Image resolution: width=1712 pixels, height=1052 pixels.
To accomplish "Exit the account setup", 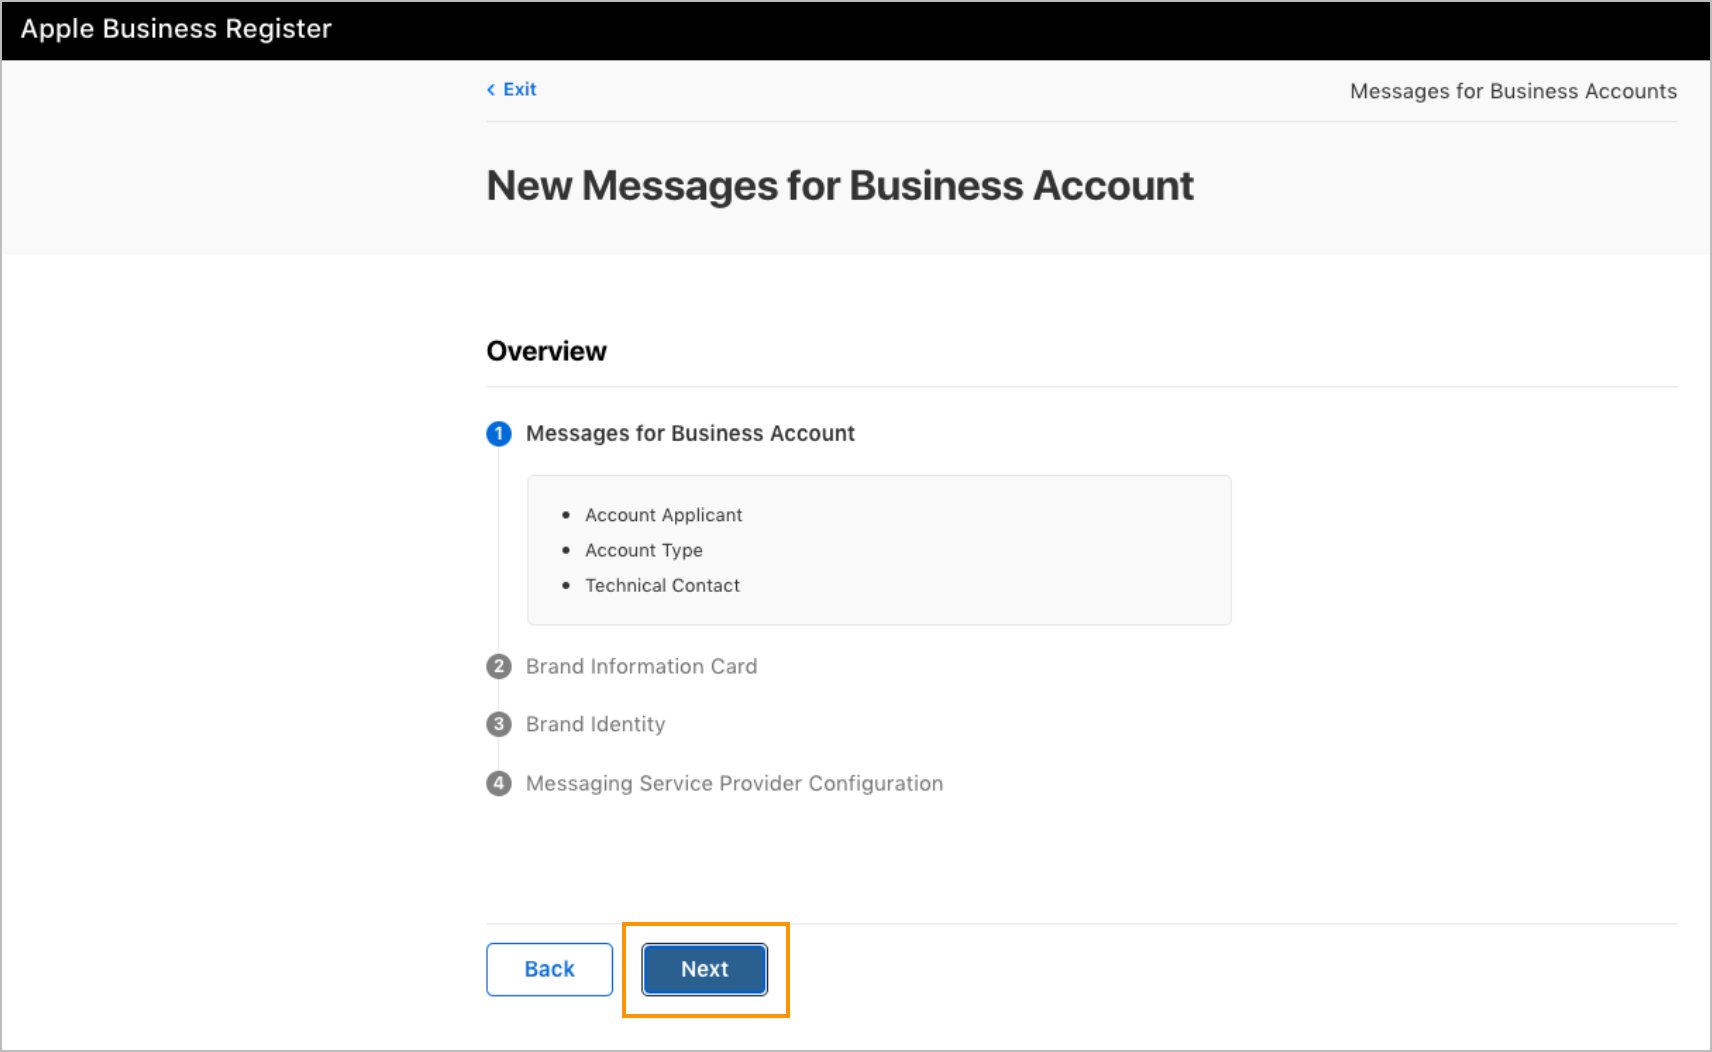I will 511,89.
